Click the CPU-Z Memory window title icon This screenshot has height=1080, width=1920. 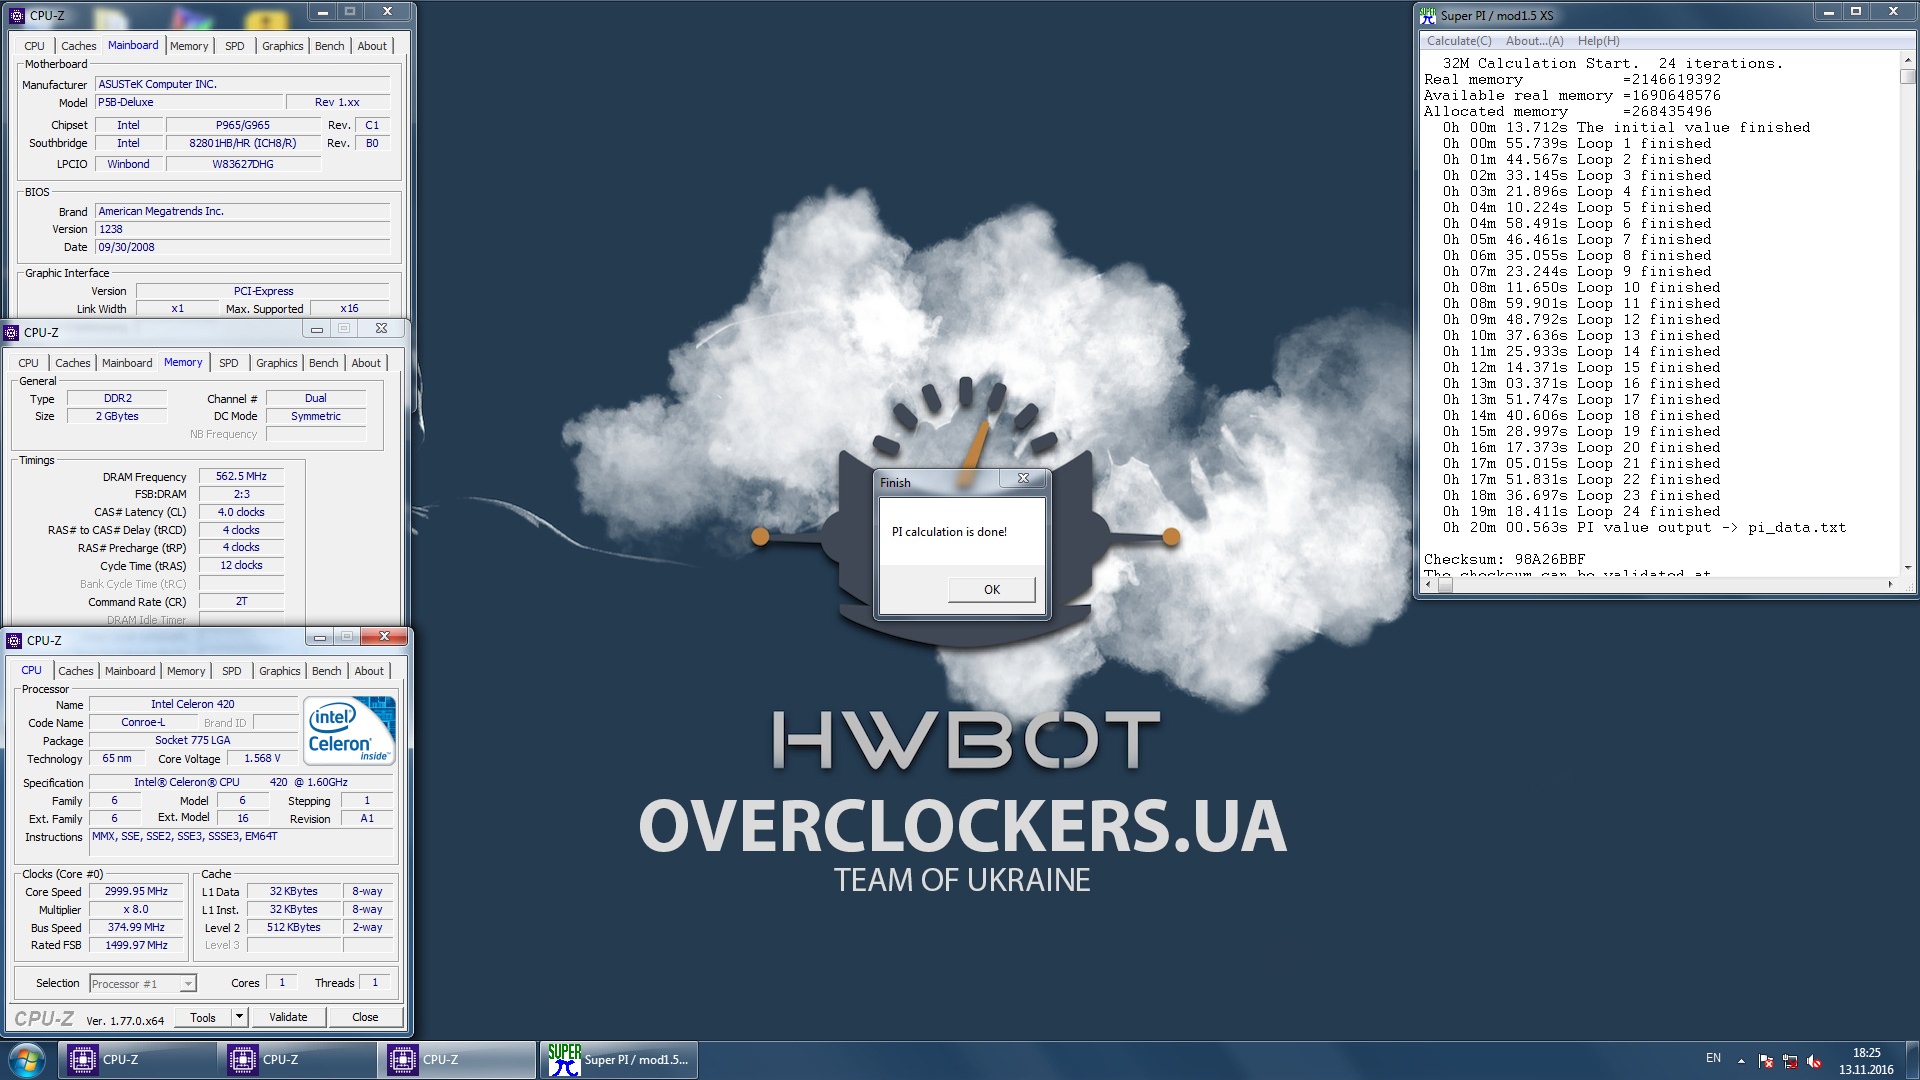(12, 332)
